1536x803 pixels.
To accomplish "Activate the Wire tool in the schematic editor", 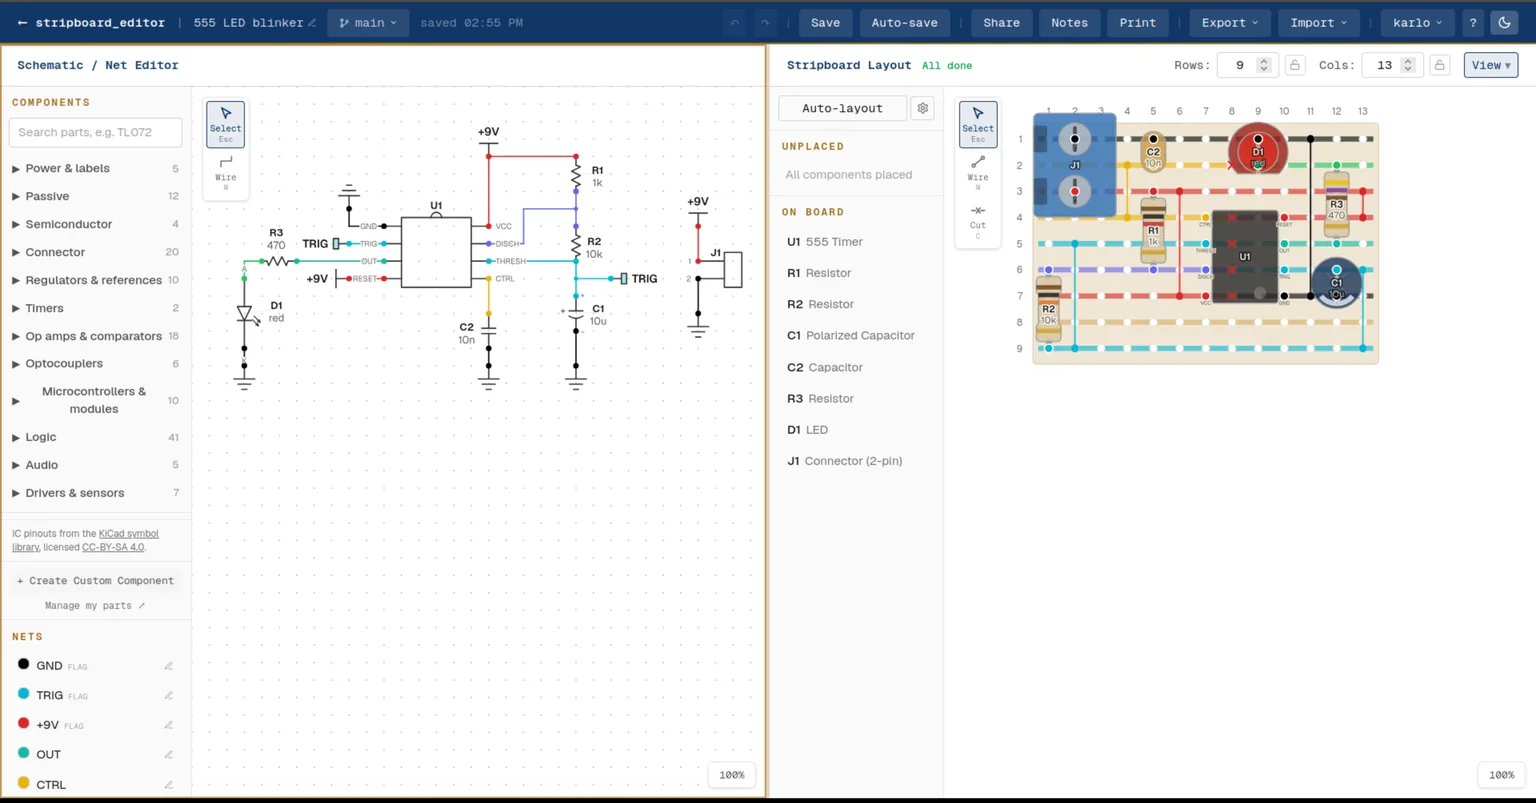I will [x=226, y=172].
